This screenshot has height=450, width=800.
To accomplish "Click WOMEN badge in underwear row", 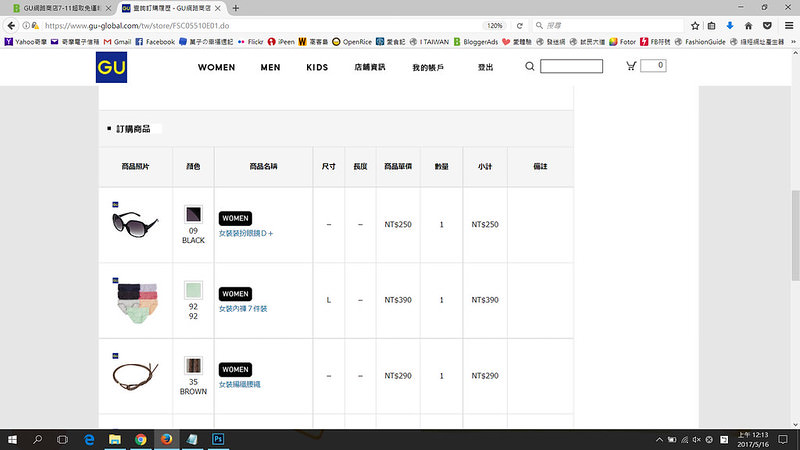I will tap(235, 294).
